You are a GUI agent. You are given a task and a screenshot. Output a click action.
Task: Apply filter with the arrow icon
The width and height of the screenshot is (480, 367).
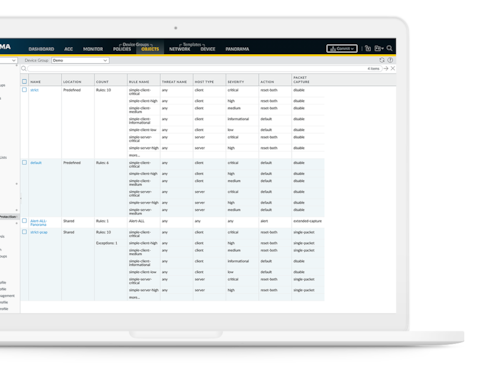(386, 68)
